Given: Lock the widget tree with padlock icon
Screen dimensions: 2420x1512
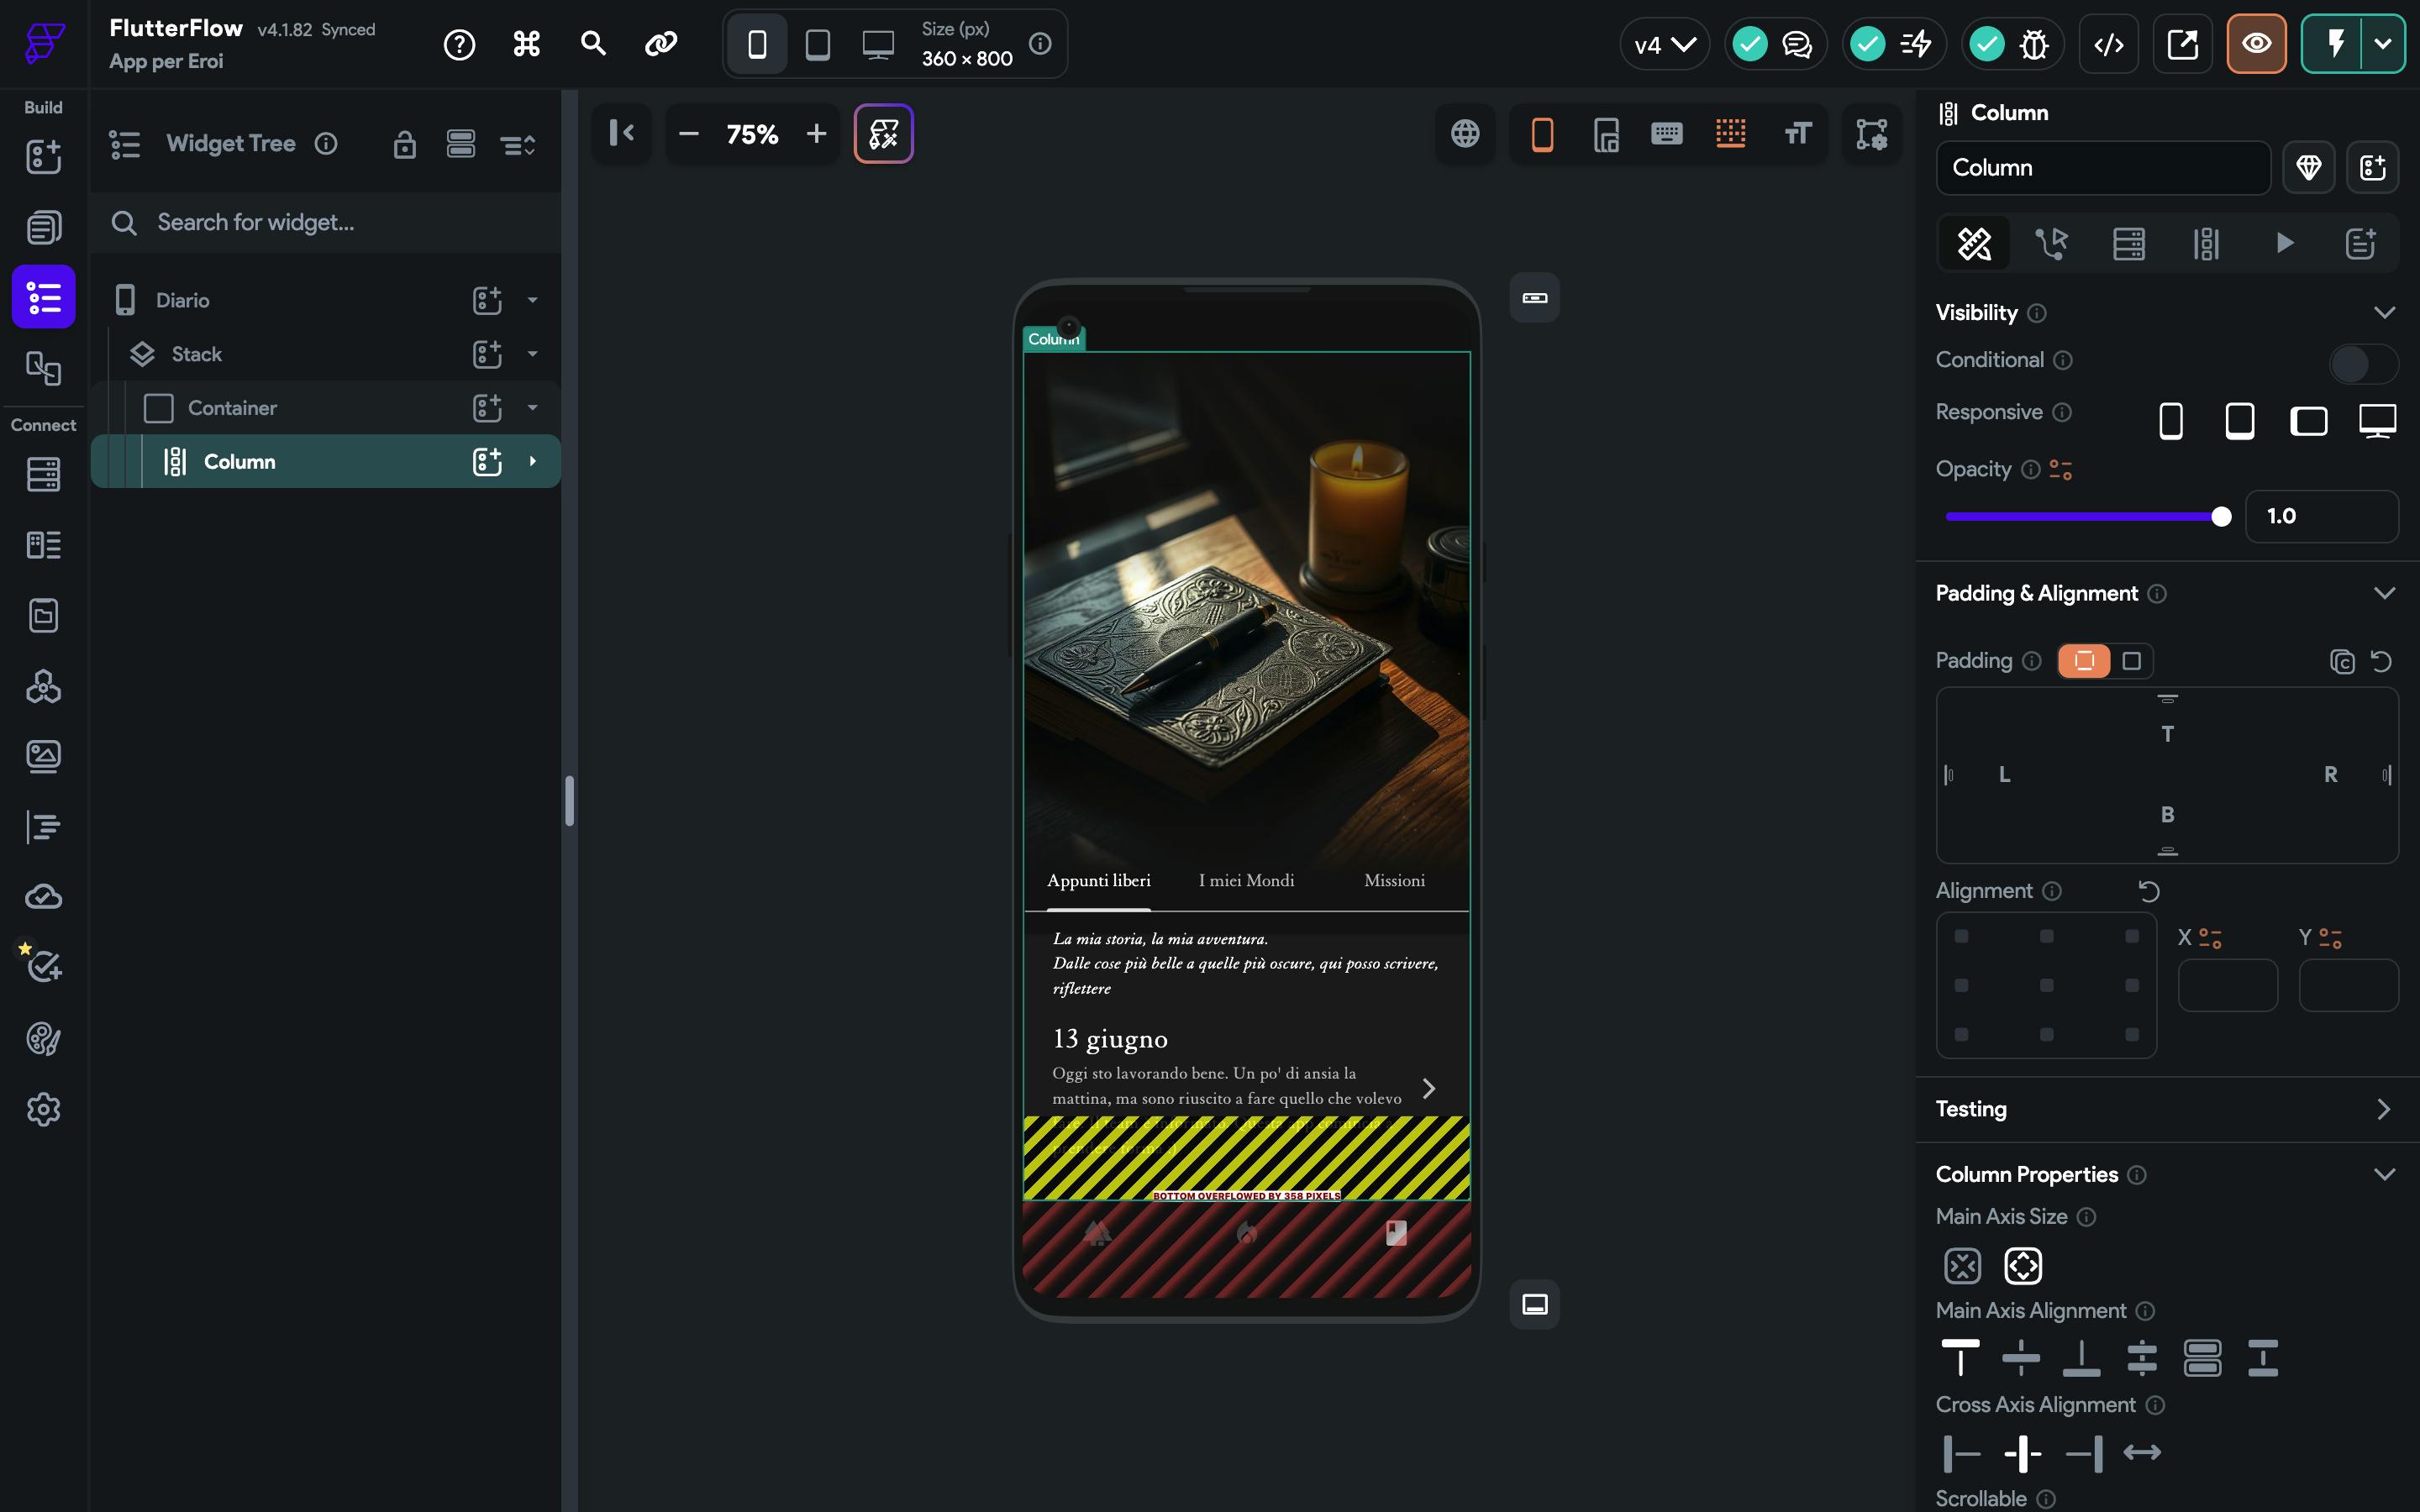Looking at the screenshot, I should click(404, 144).
